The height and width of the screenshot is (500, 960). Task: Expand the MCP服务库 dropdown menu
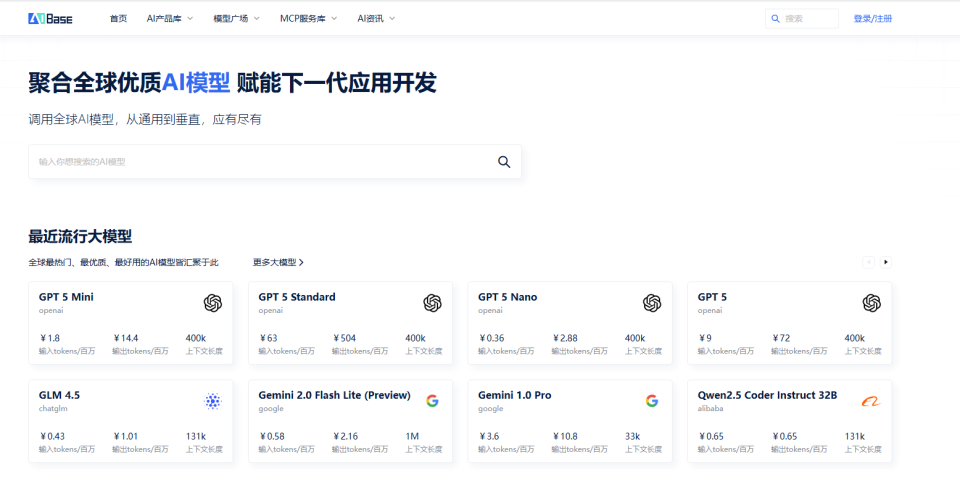click(309, 19)
